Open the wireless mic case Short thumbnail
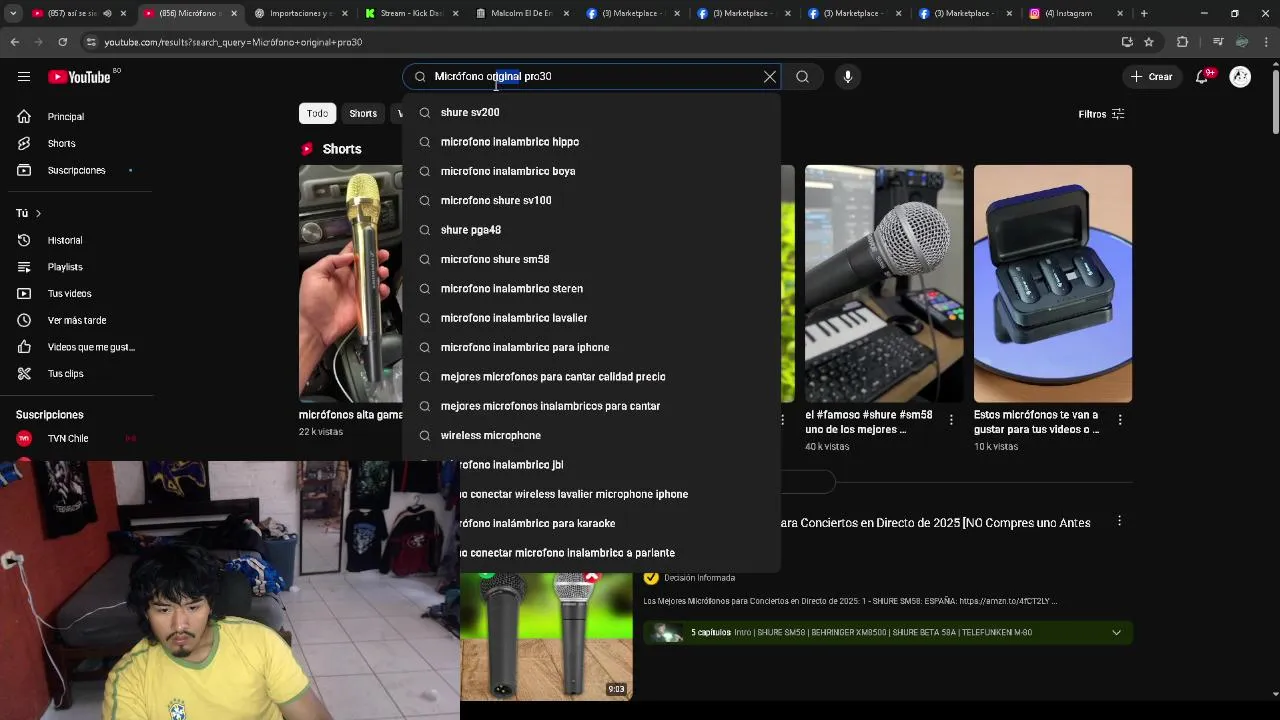The width and height of the screenshot is (1280, 720). [x=1053, y=284]
